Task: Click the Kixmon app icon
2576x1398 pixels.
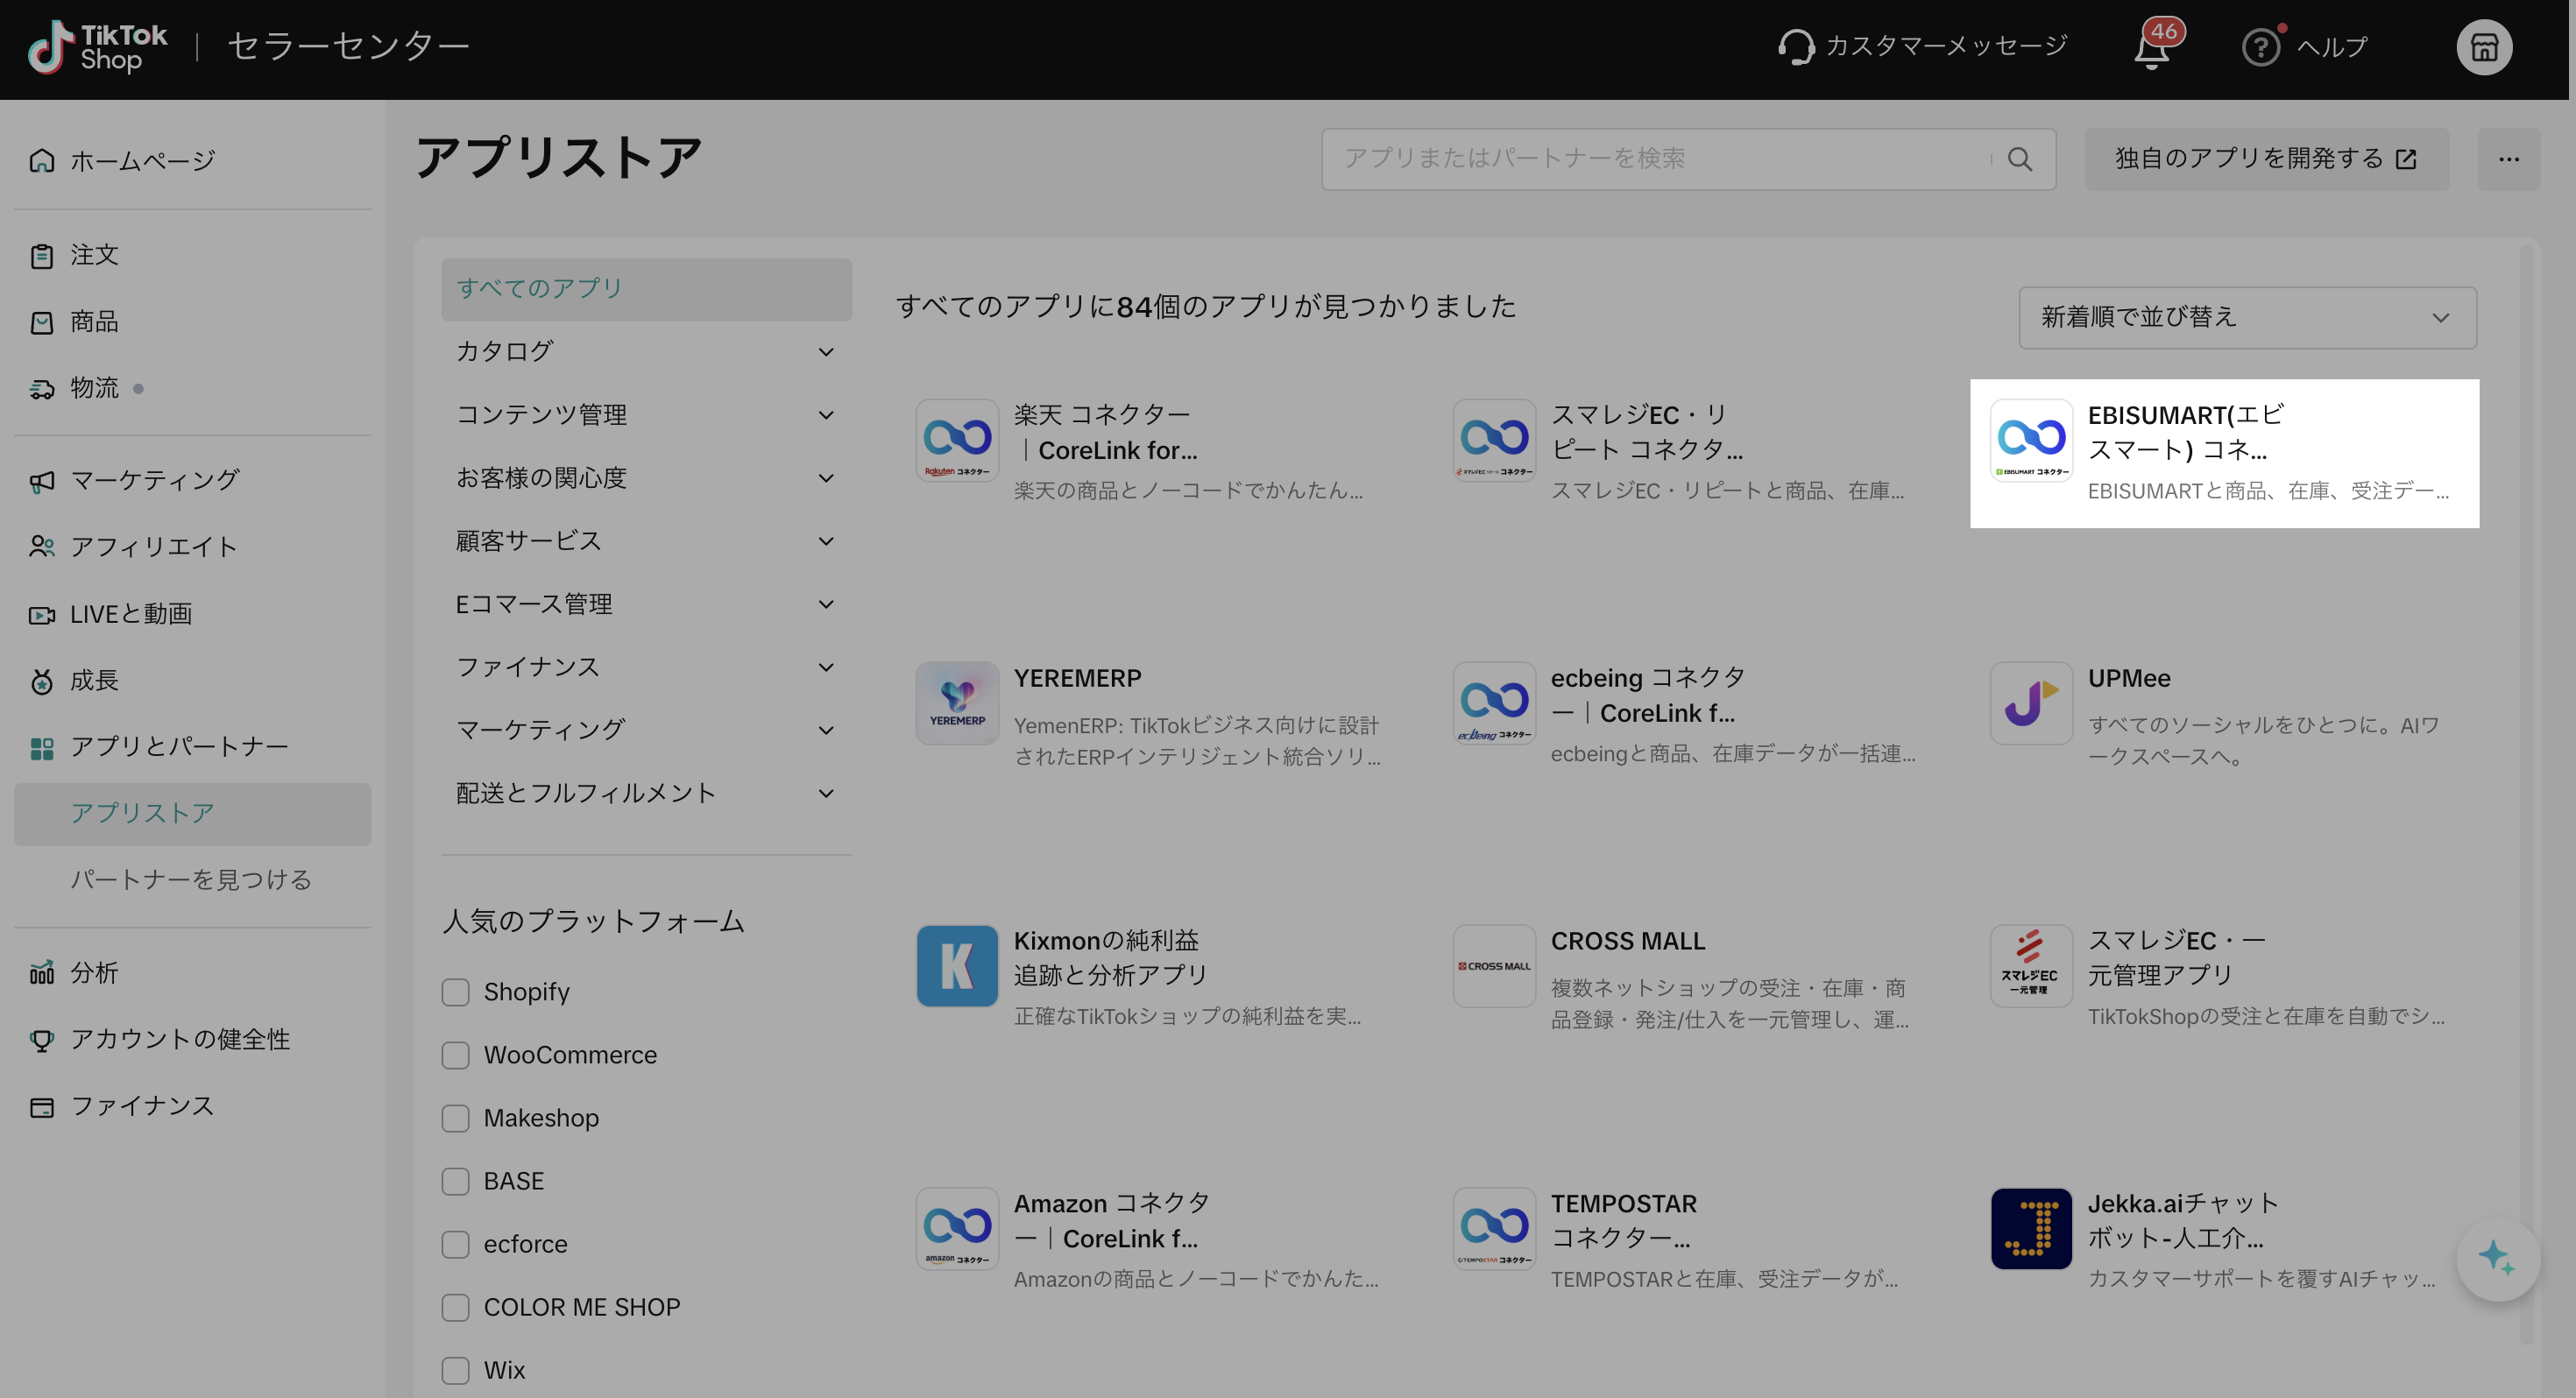Action: (x=957, y=965)
